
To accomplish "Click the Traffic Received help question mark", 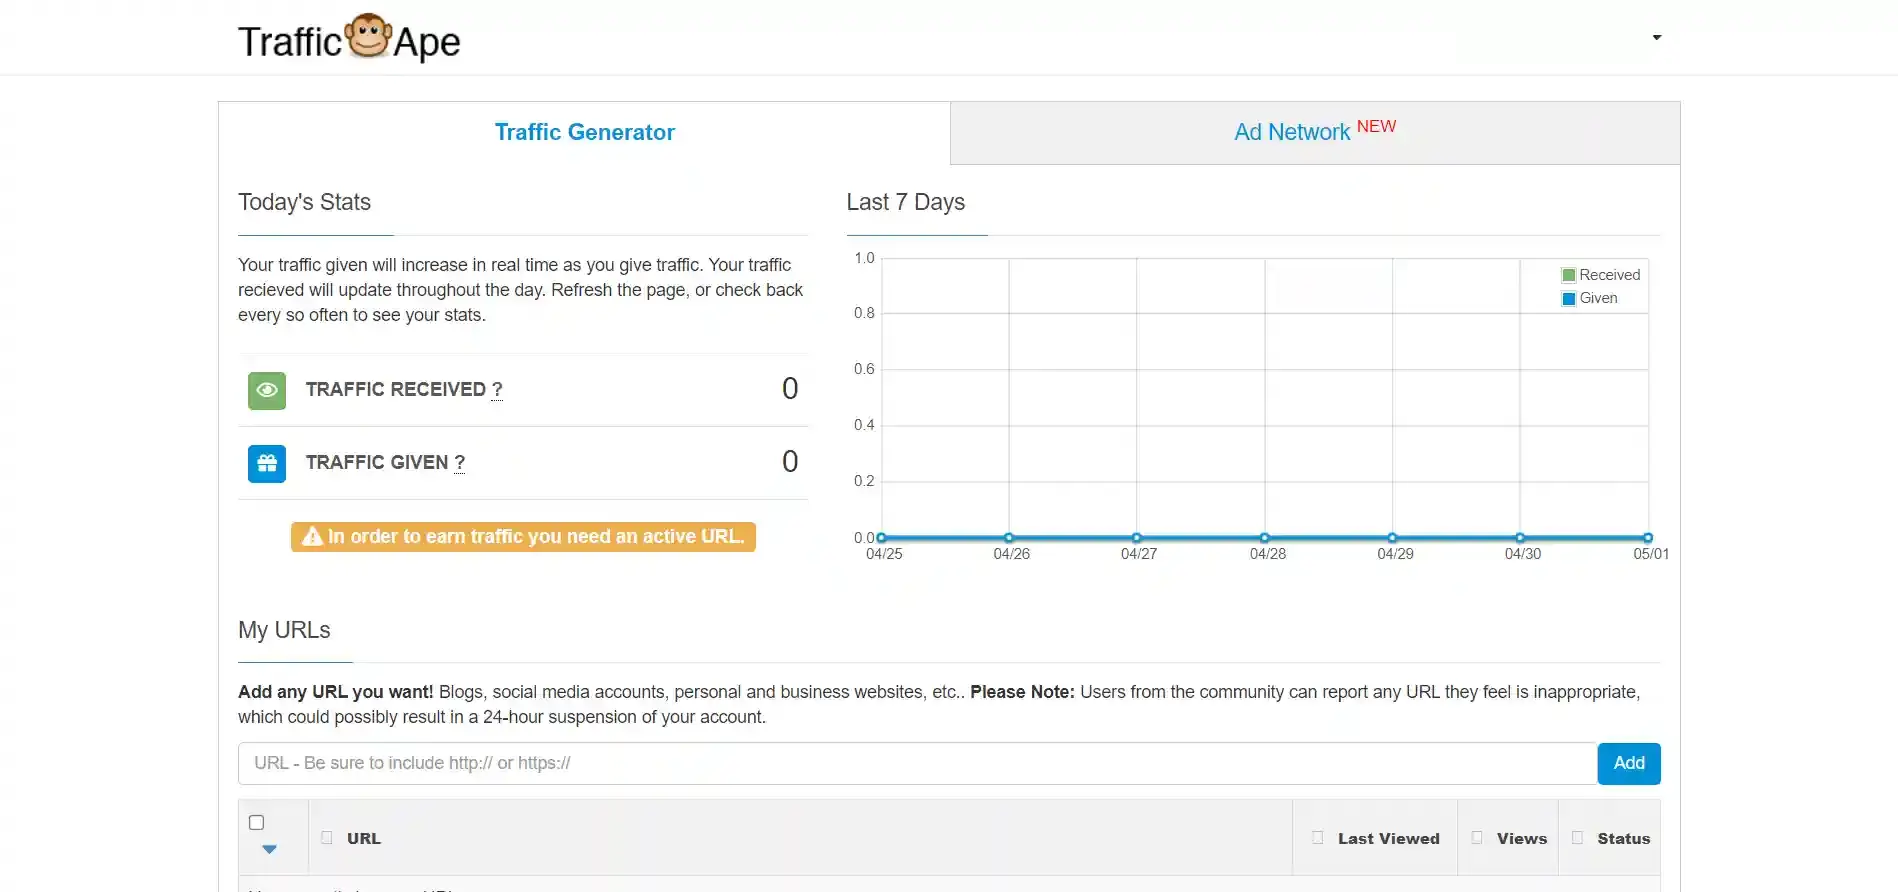I will (x=497, y=390).
